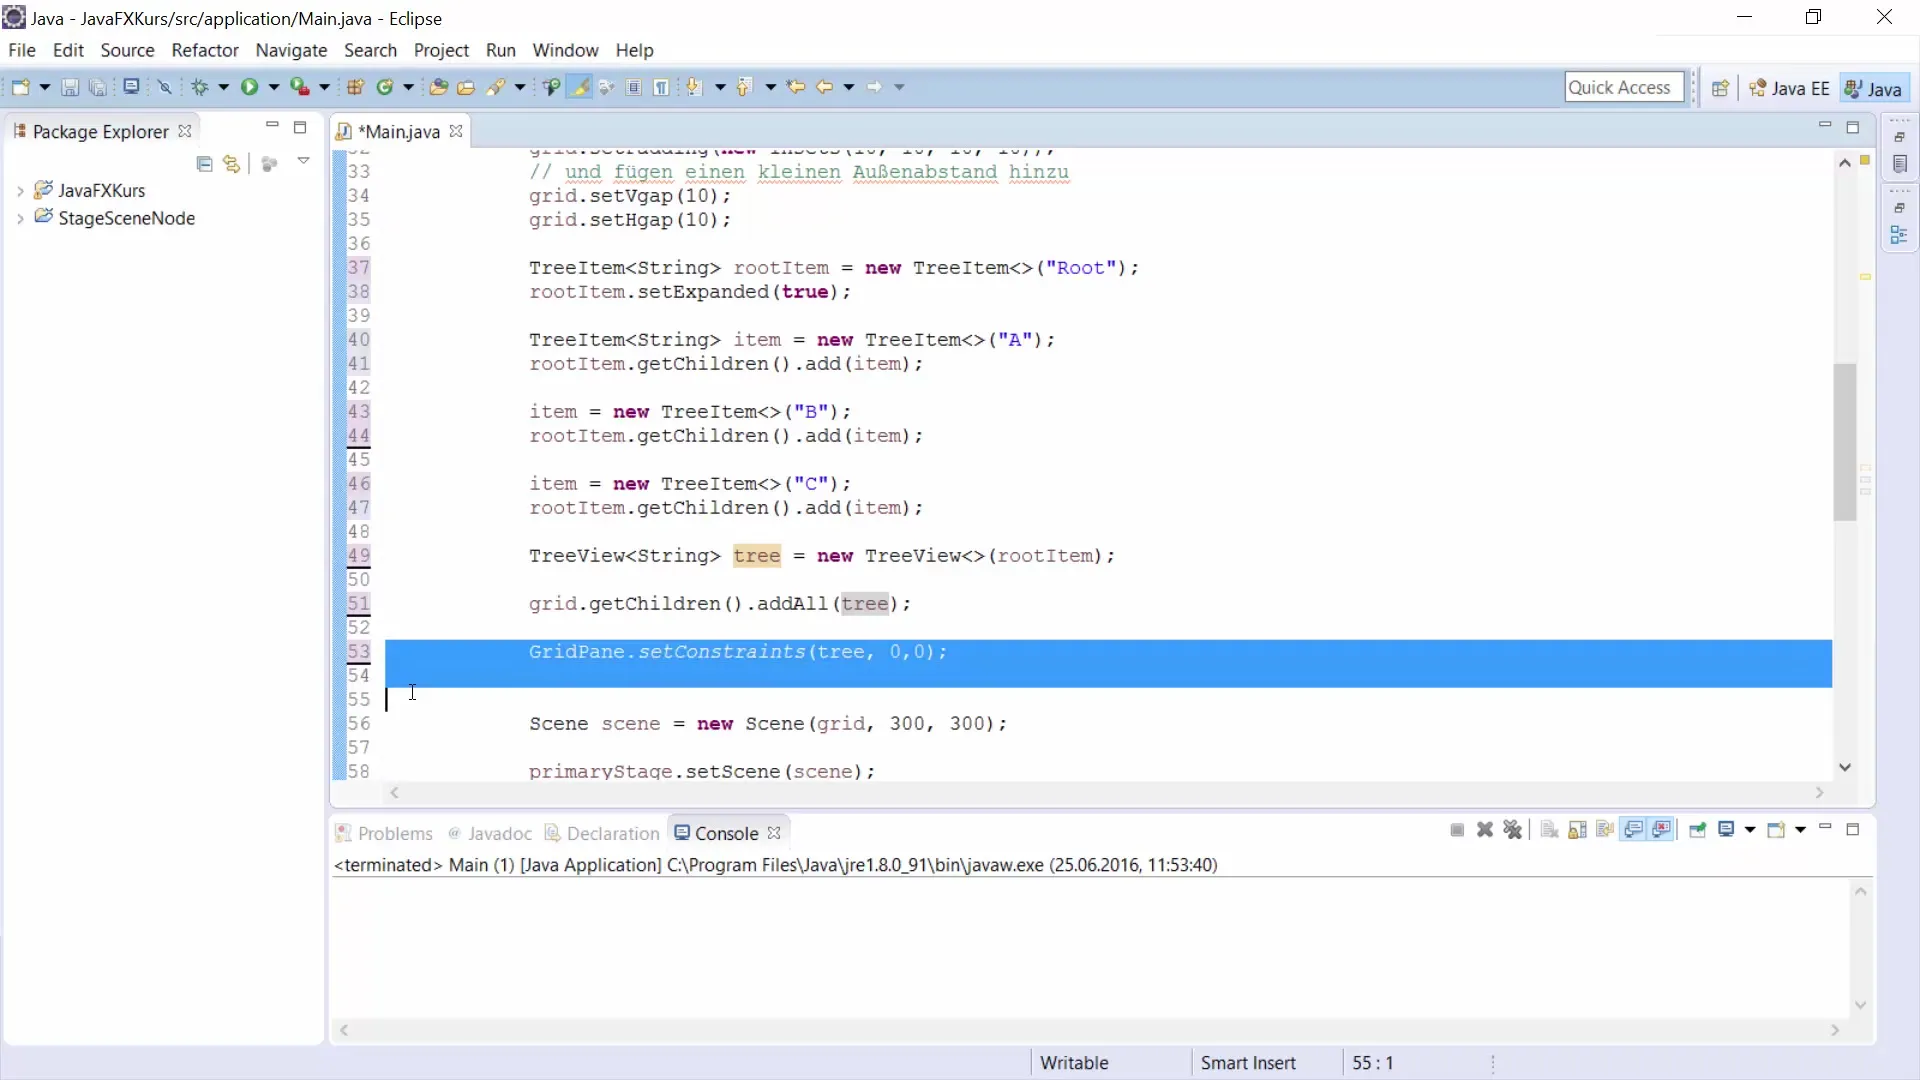Open the Search dropdown arrow
This screenshot has height=1080, width=1920.
520,87
